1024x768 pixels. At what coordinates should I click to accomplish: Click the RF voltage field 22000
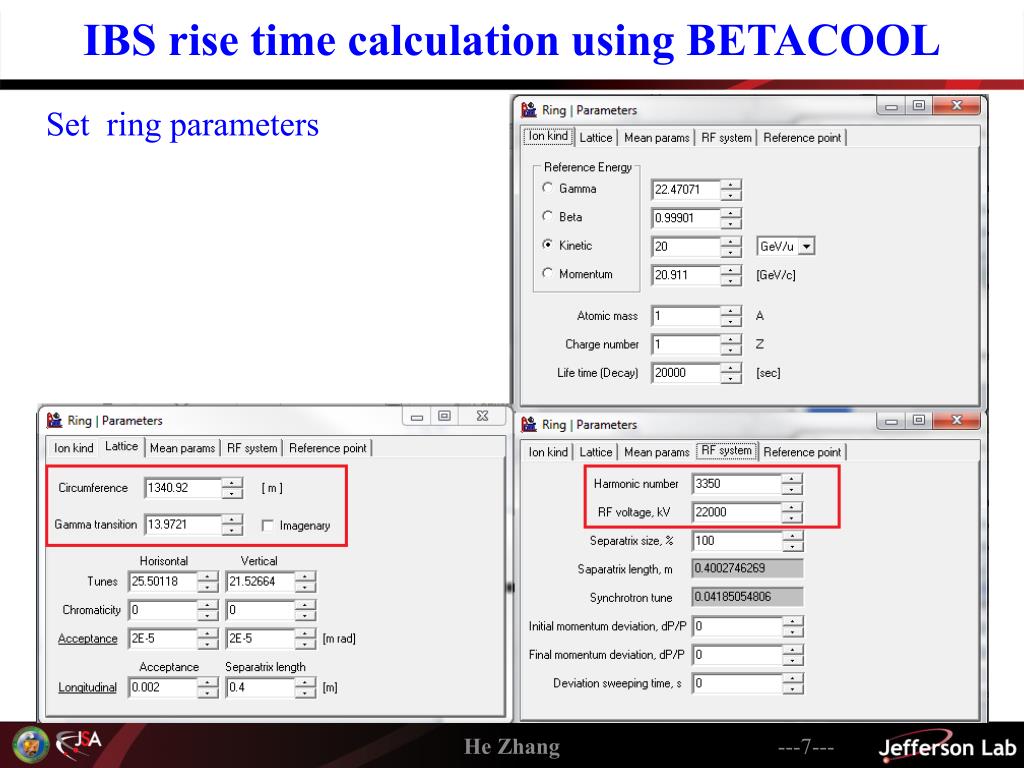click(x=737, y=512)
